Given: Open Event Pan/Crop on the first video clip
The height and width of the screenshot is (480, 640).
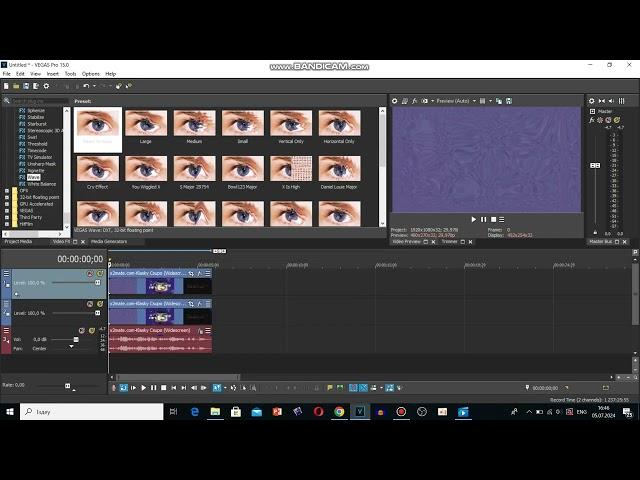Looking at the screenshot, I should 191,273.
